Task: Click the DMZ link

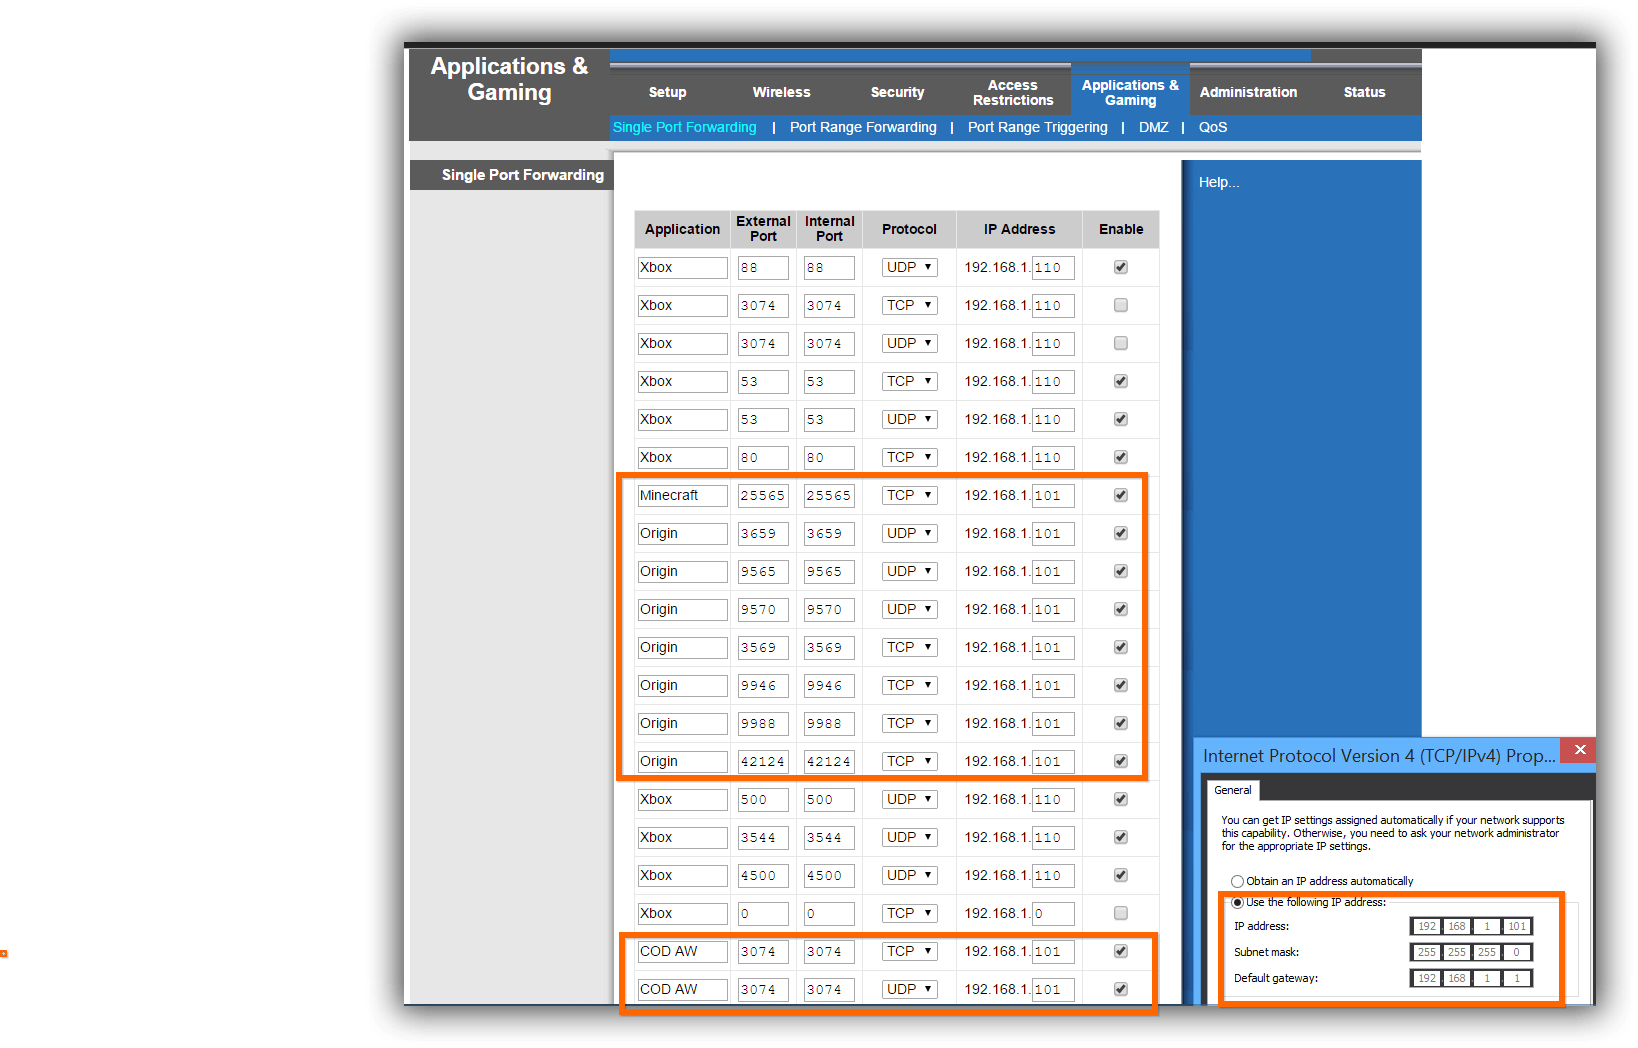Action: (1153, 127)
